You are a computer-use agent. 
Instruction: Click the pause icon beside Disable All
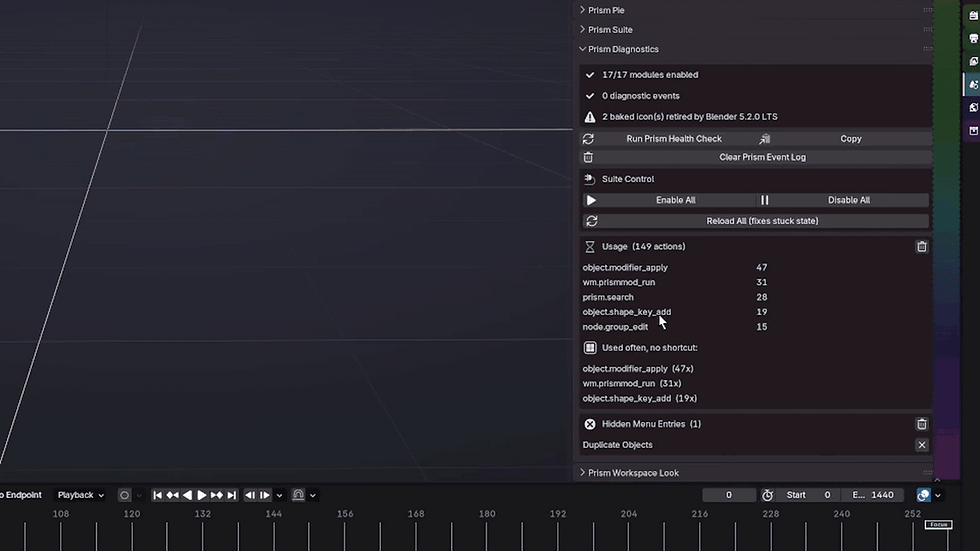(x=764, y=200)
